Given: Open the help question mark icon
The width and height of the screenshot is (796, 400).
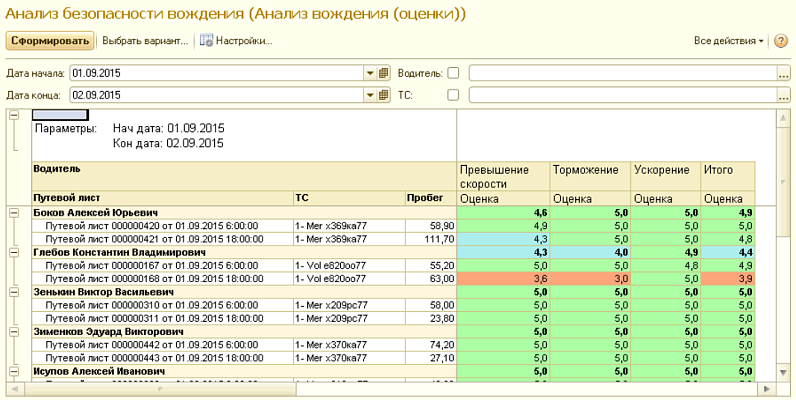Looking at the screenshot, I should (x=781, y=41).
